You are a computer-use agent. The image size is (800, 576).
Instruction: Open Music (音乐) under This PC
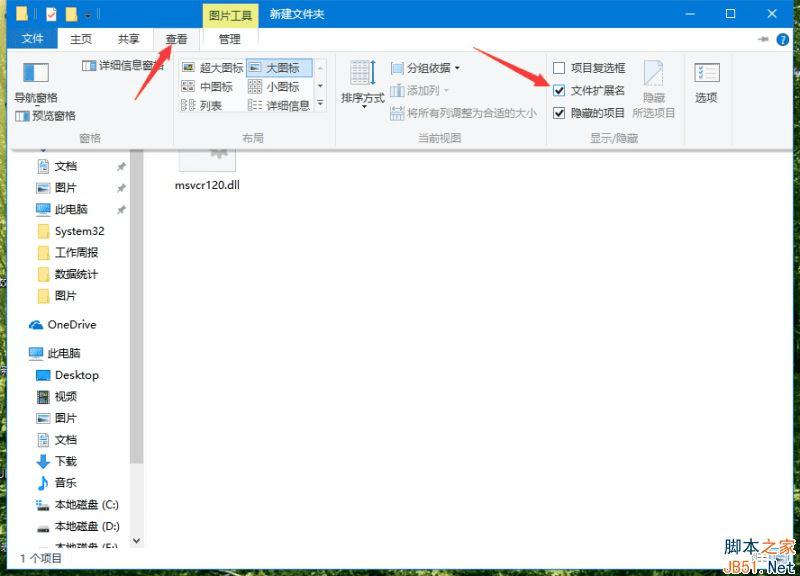pyautogui.click(x=65, y=483)
